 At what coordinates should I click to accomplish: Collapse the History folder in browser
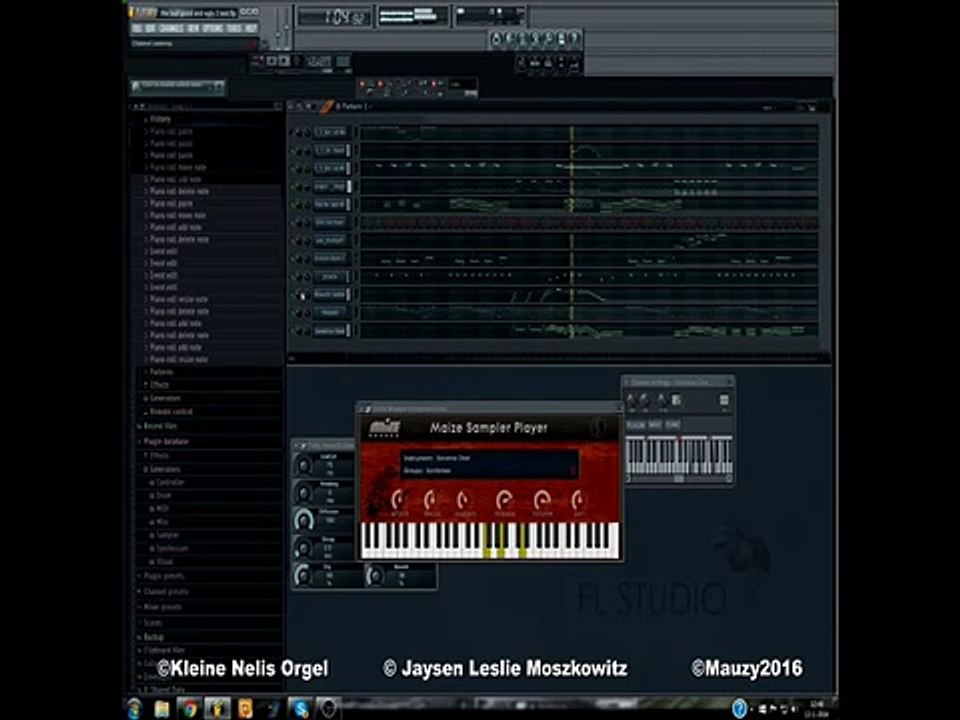159,119
